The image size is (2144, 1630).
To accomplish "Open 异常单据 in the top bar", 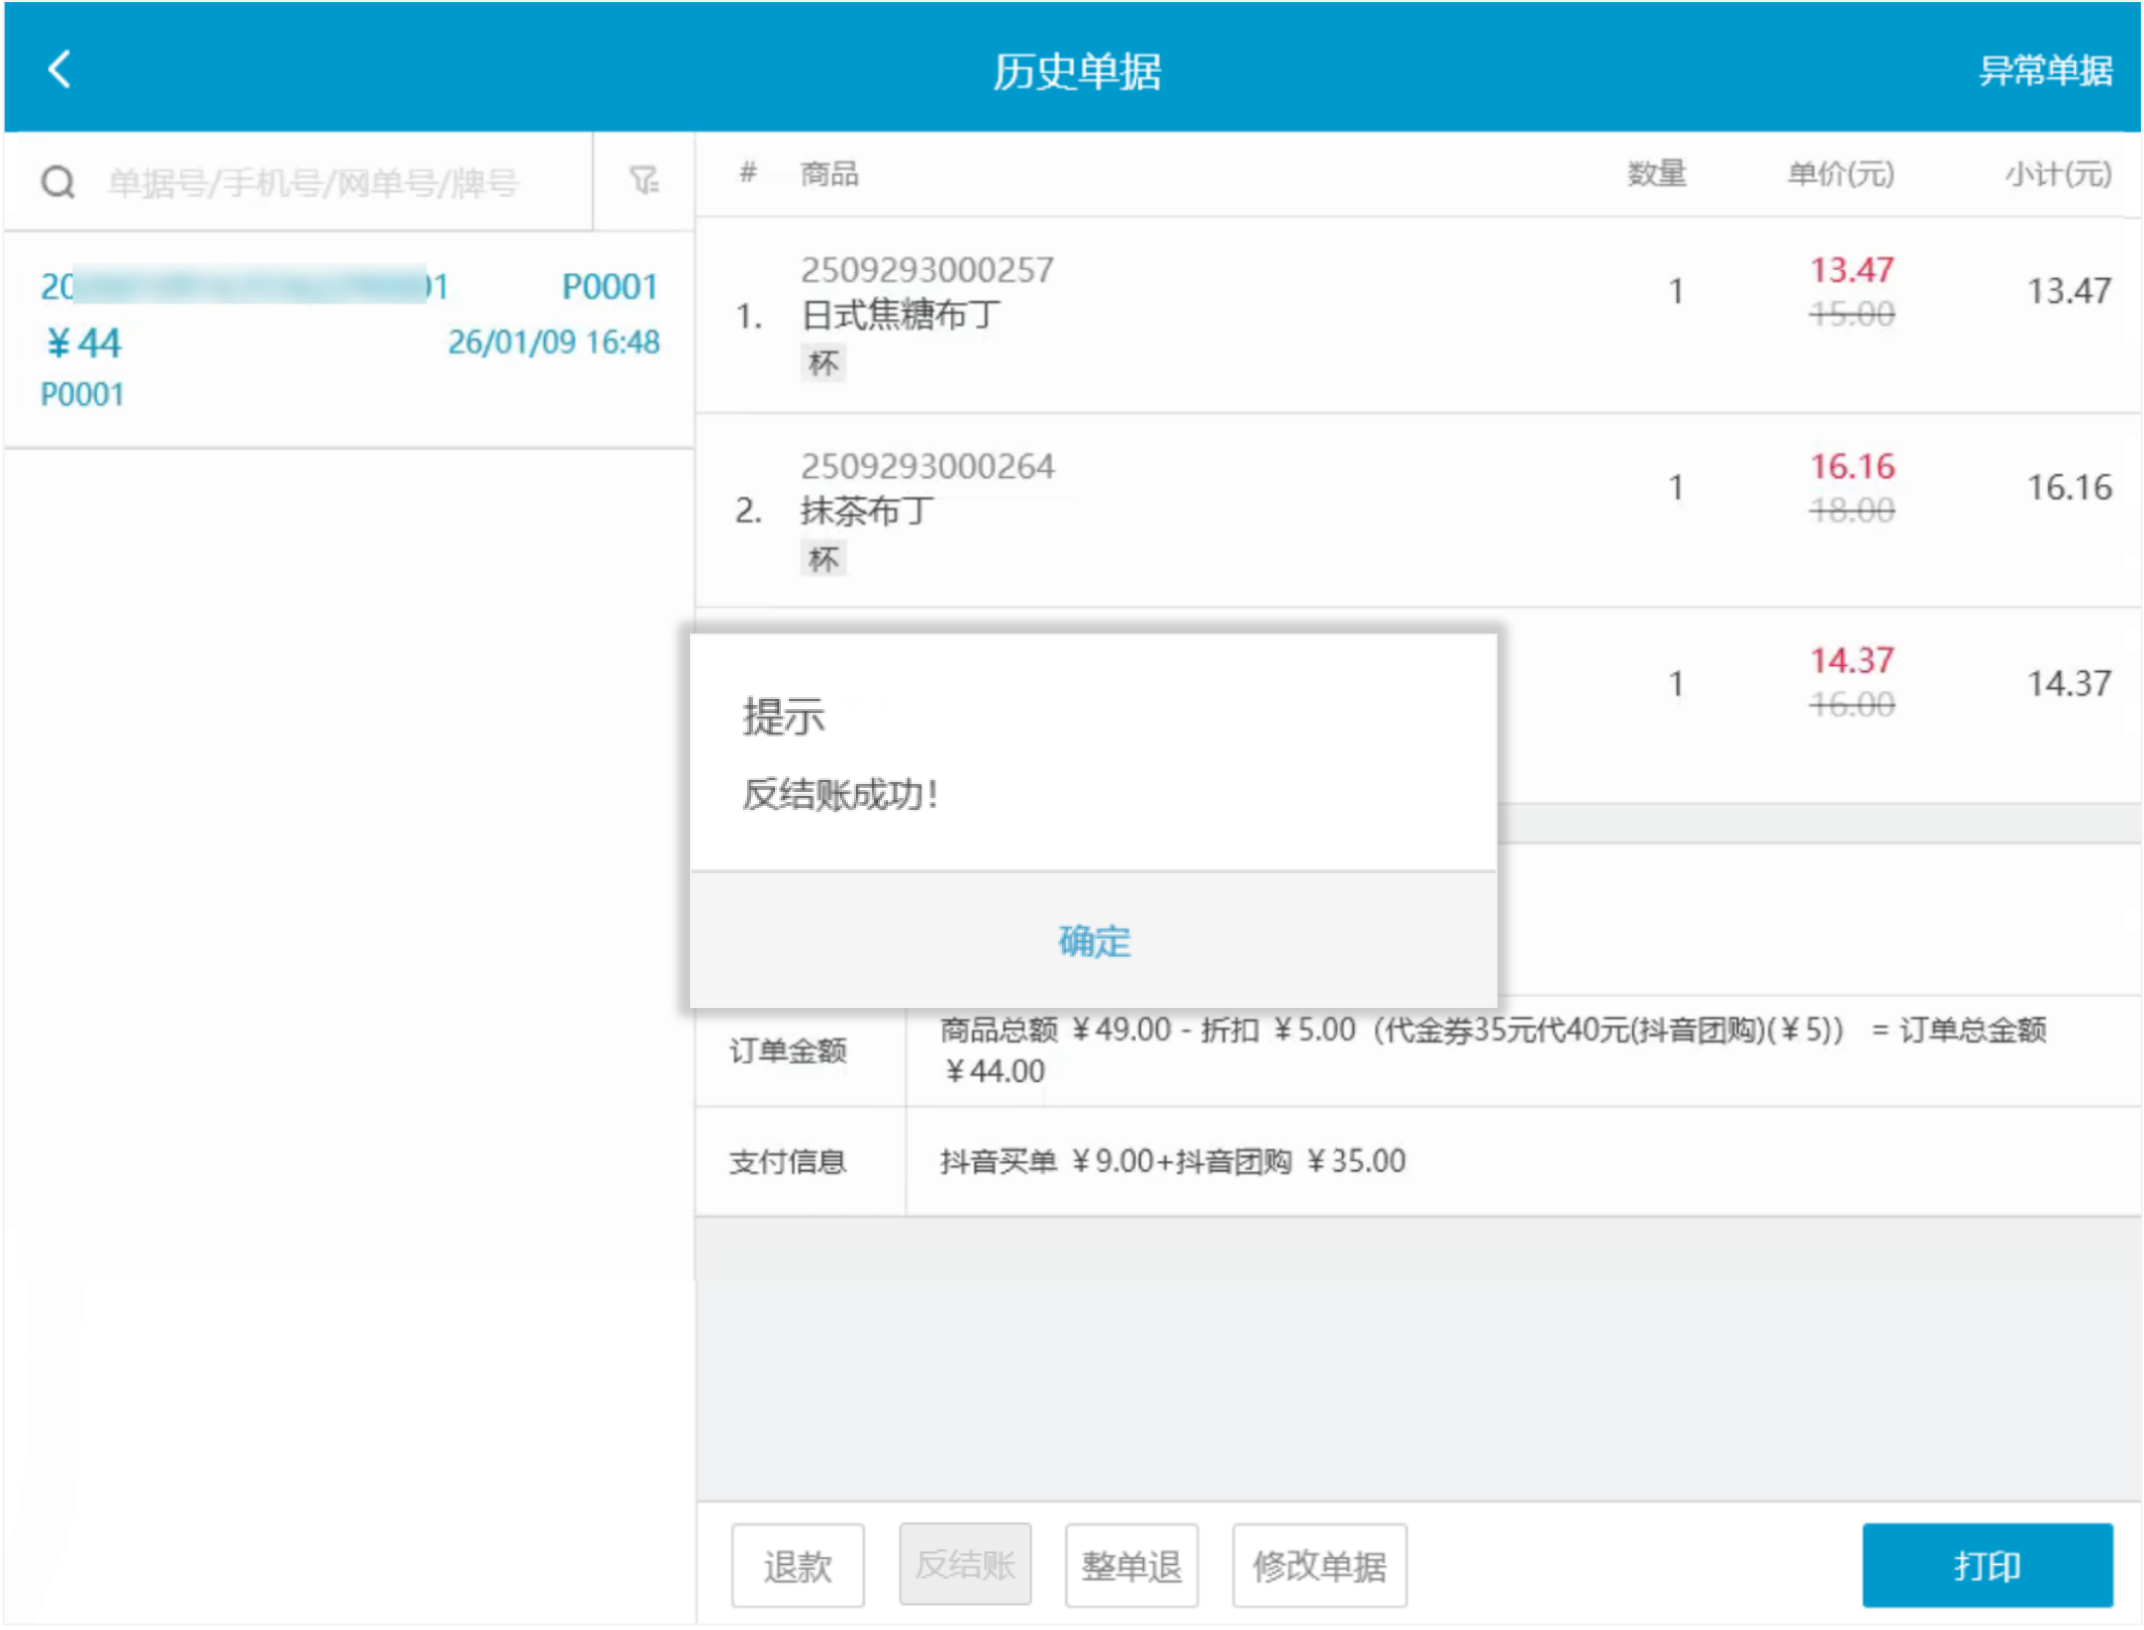I will coord(2045,70).
